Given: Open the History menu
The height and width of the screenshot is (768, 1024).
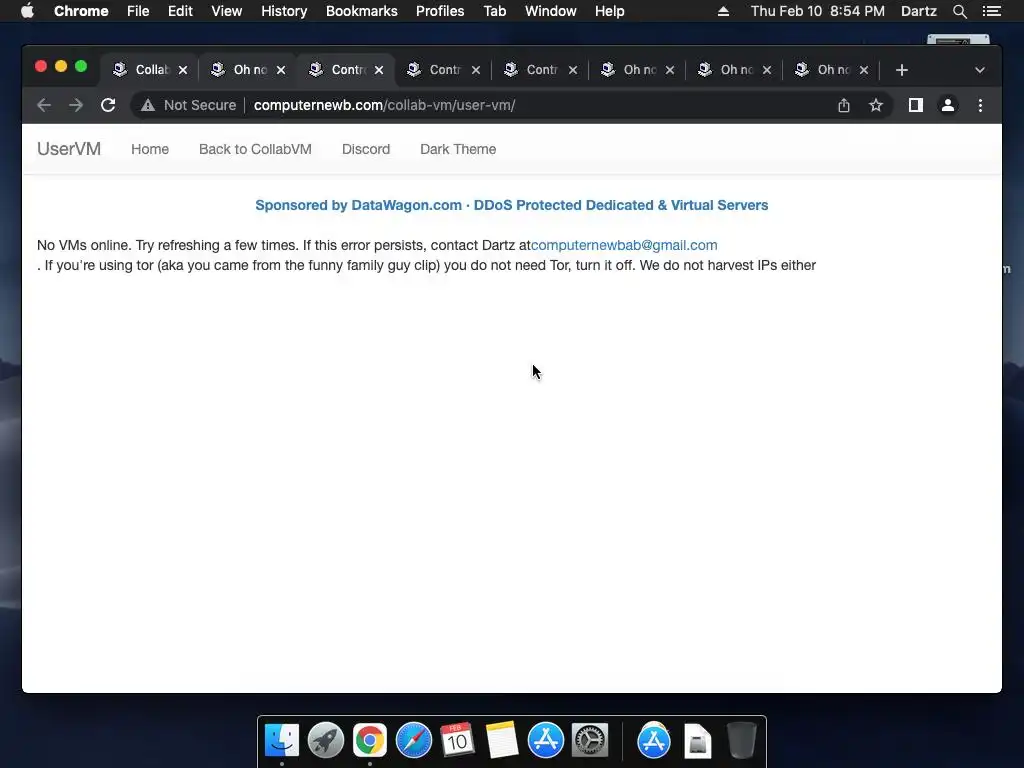Looking at the screenshot, I should pyautogui.click(x=283, y=11).
